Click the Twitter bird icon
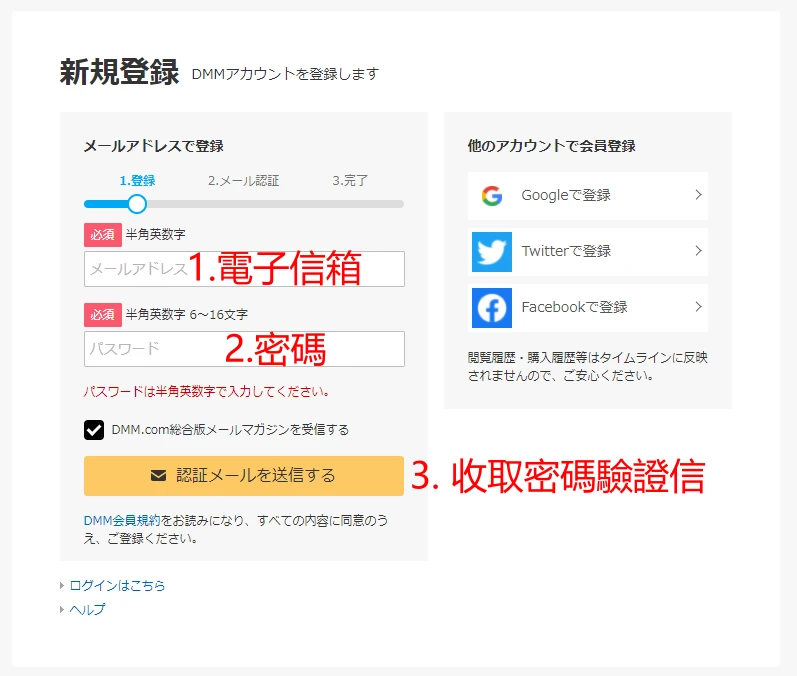Image resolution: width=797 pixels, height=676 pixels. pos(492,252)
